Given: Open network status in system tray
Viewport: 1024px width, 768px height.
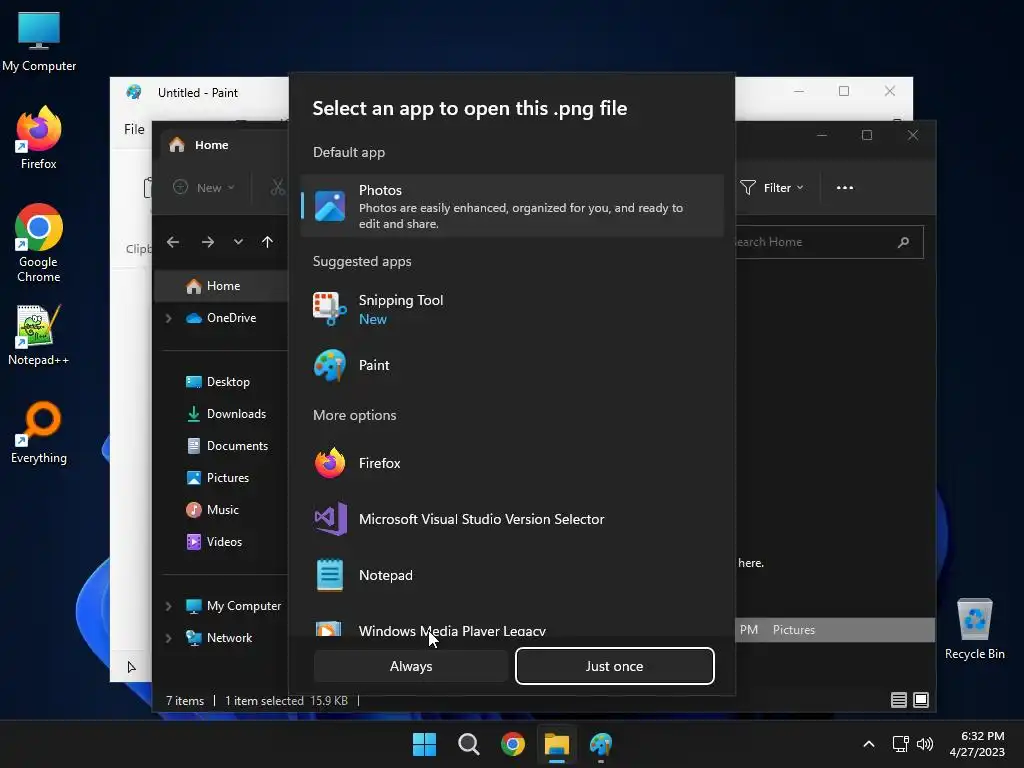Looking at the screenshot, I should [x=901, y=744].
